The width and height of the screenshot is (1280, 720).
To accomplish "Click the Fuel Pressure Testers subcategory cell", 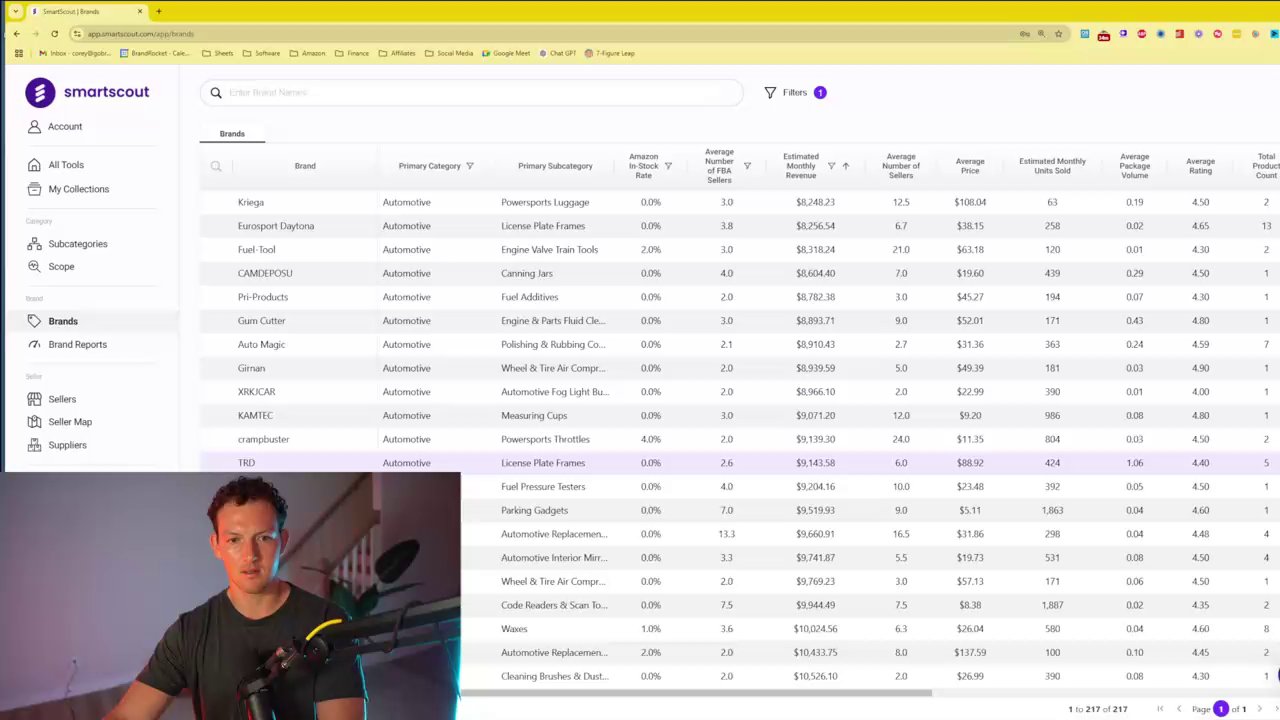I will click(x=543, y=487).
